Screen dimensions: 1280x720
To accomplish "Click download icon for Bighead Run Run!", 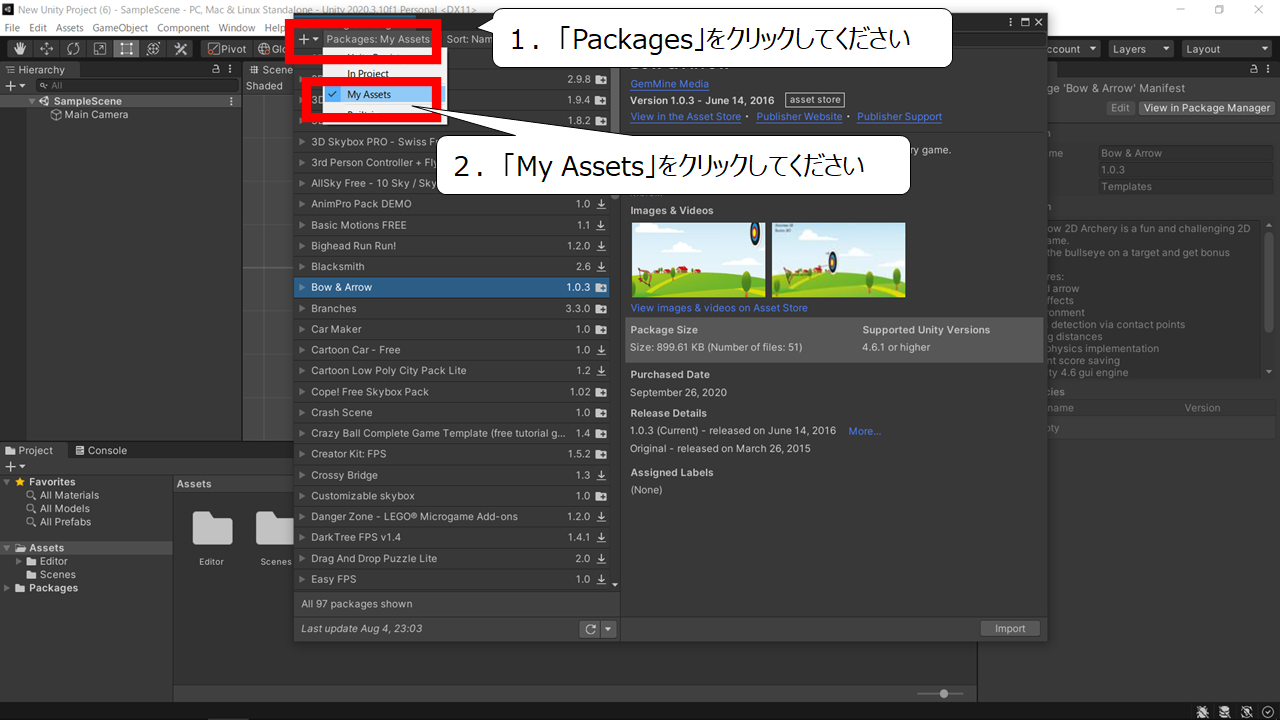I will tap(601, 246).
